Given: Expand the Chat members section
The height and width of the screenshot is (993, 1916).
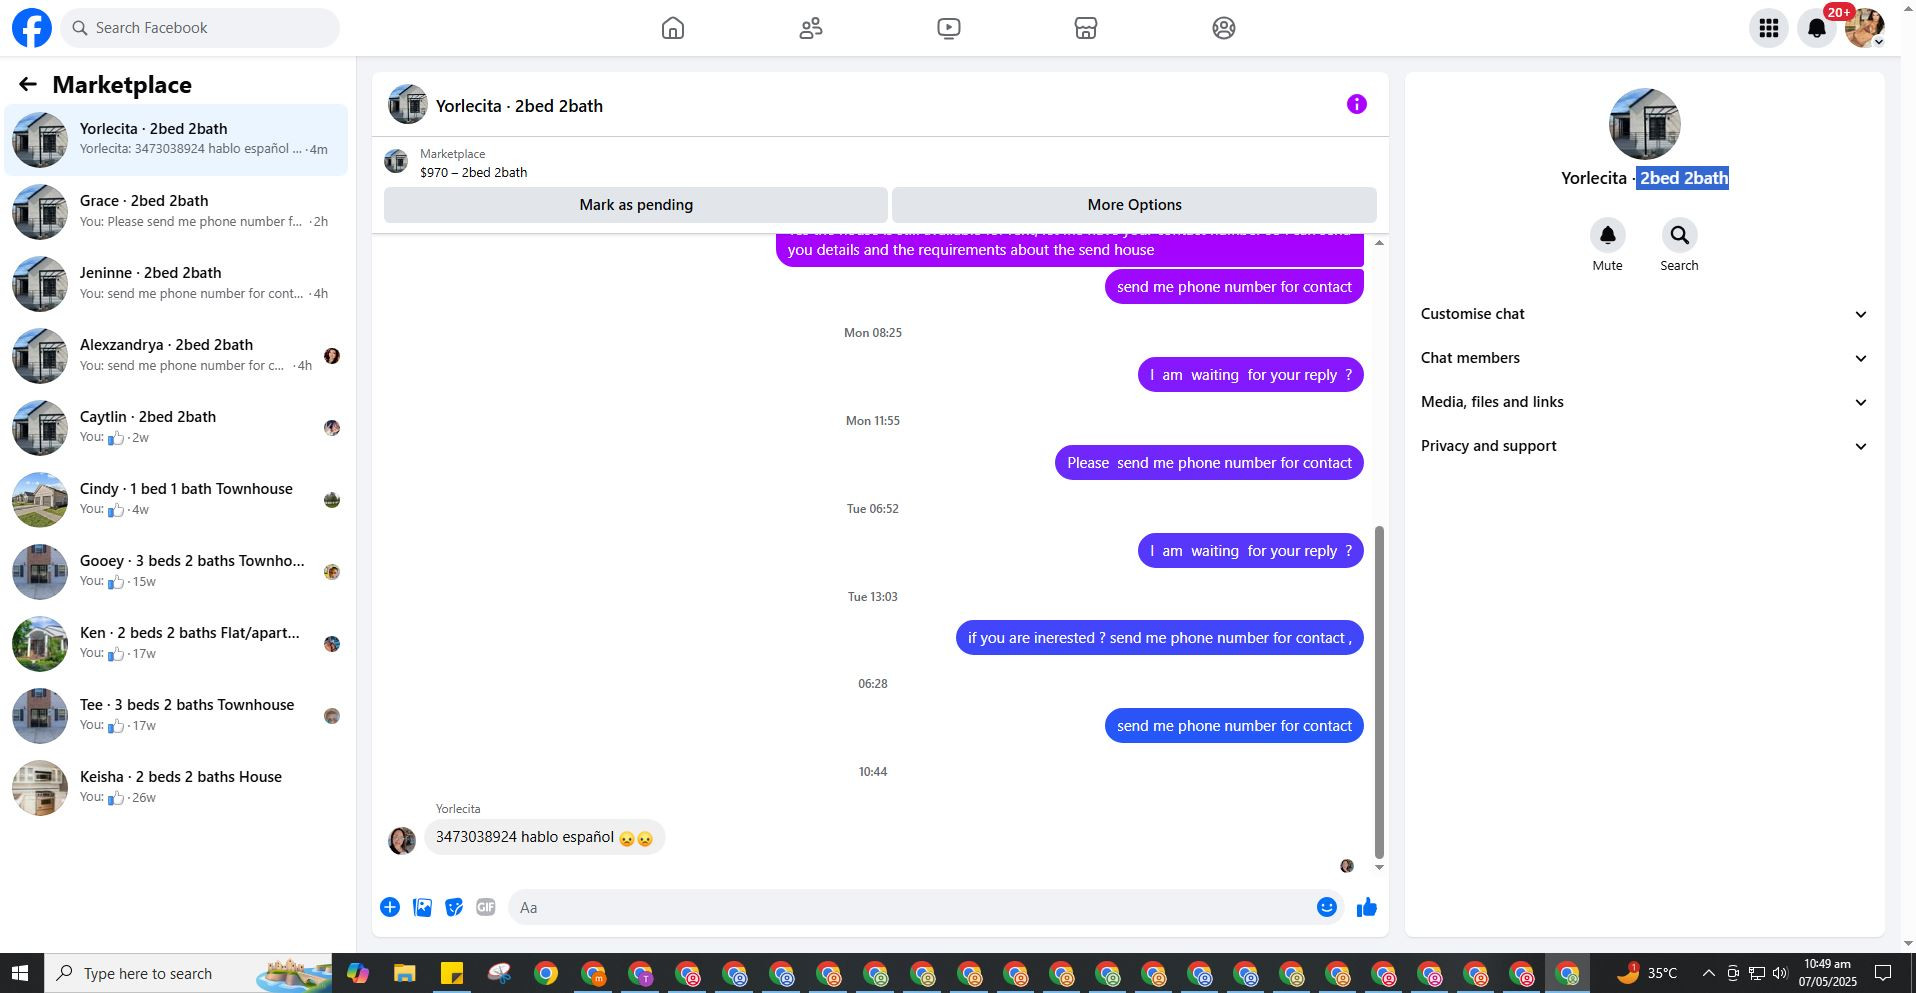Looking at the screenshot, I should [x=1645, y=358].
